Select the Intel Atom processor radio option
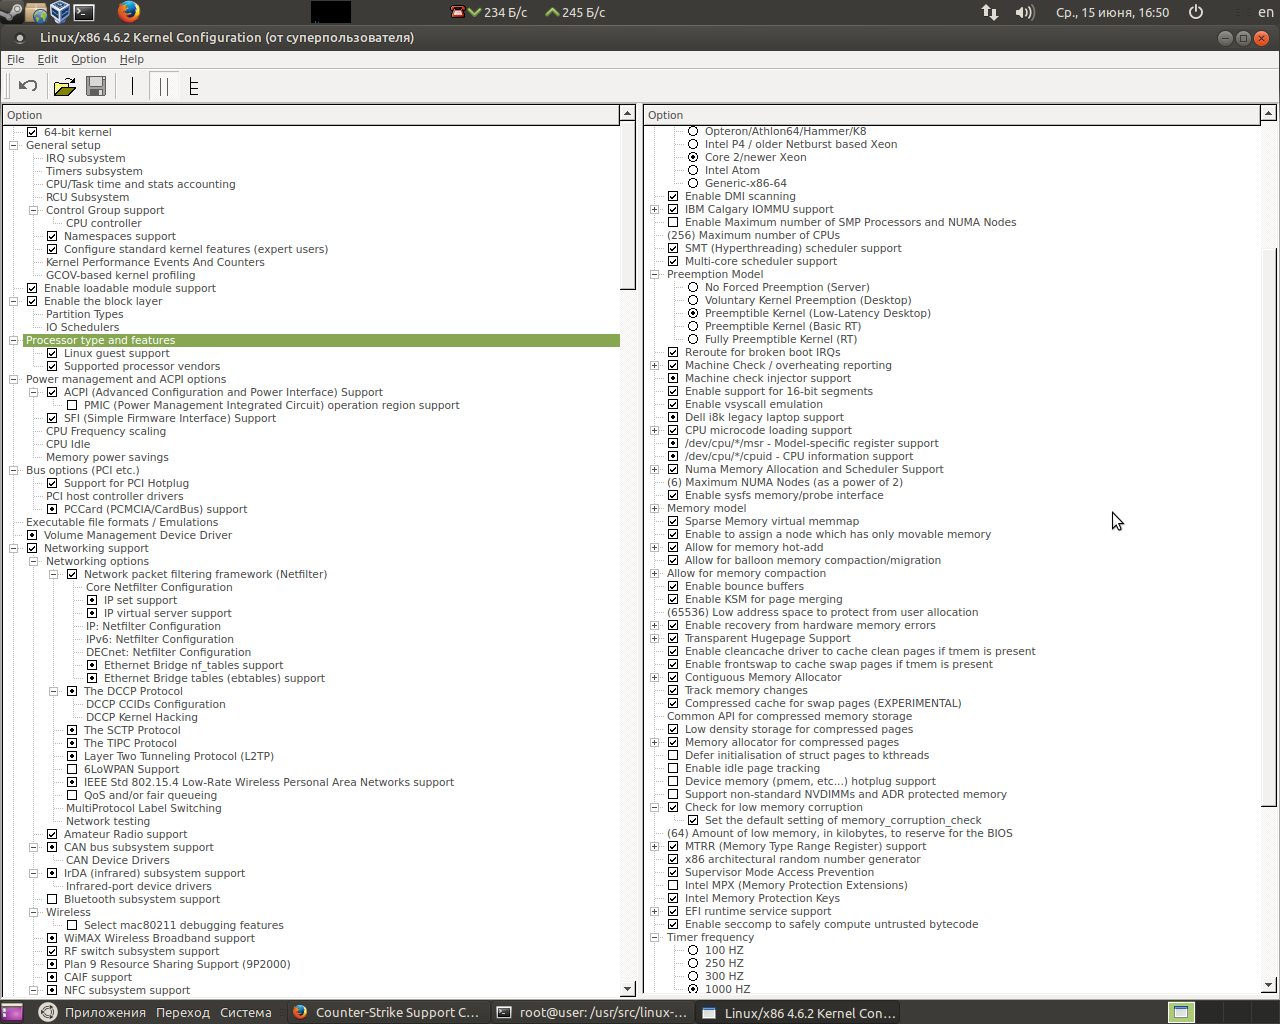 pyautogui.click(x=693, y=170)
